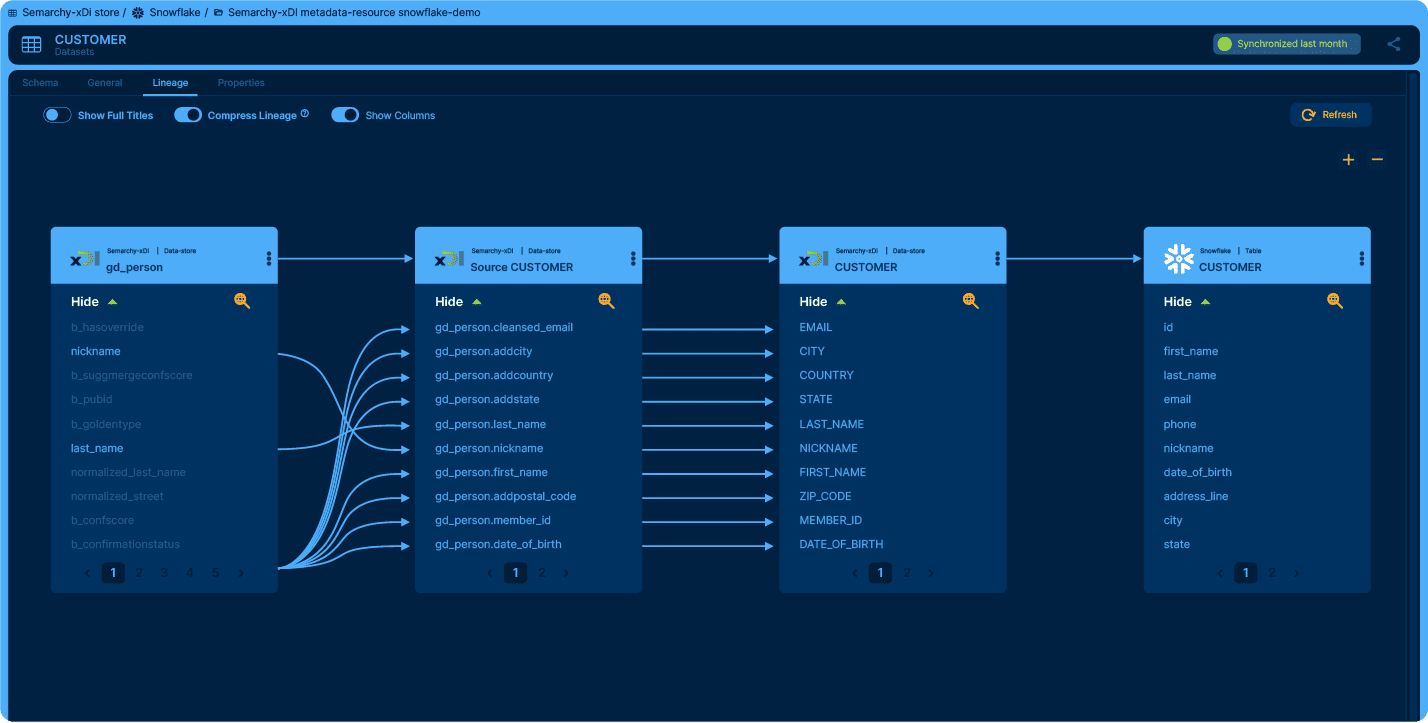Select phone column in Snowflake CUSTOMER
This screenshot has height=723, width=1428.
[x=1180, y=424]
